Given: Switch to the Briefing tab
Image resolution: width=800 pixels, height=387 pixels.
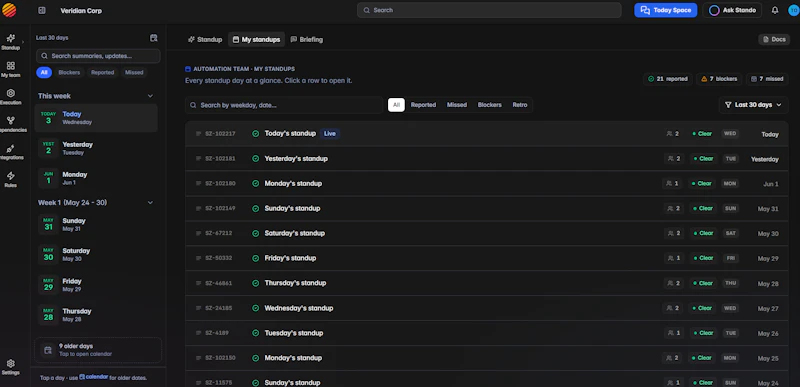Looking at the screenshot, I should (x=307, y=39).
